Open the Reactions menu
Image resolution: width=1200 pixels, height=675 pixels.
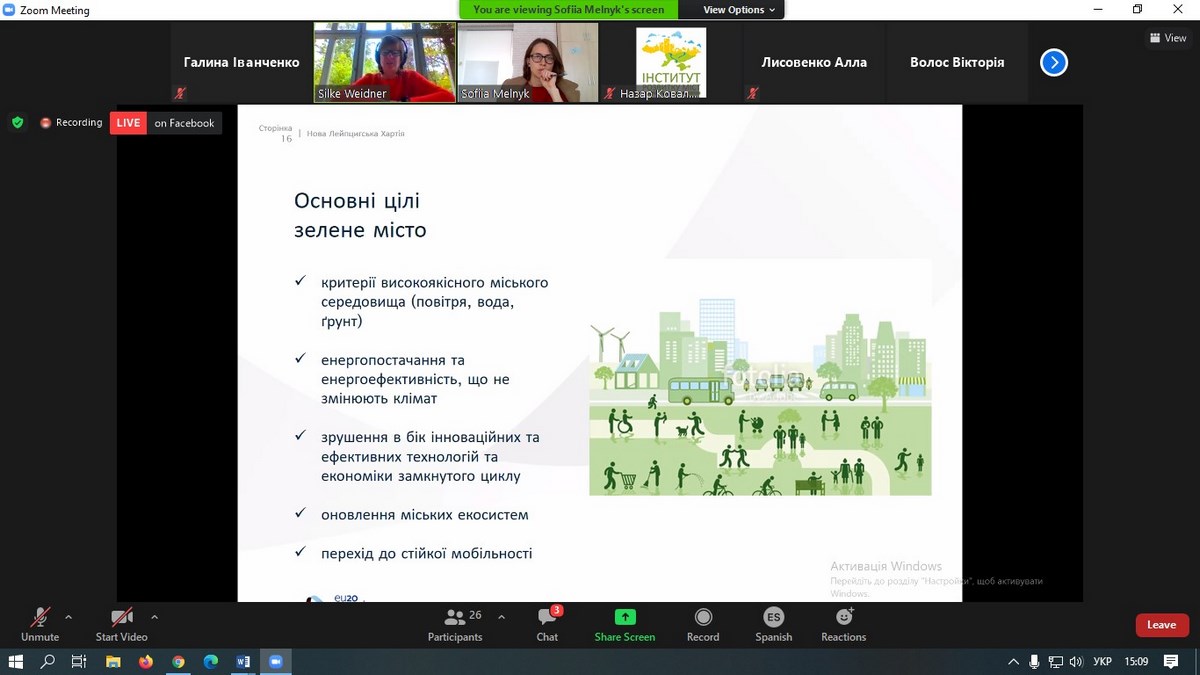[x=843, y=624]
